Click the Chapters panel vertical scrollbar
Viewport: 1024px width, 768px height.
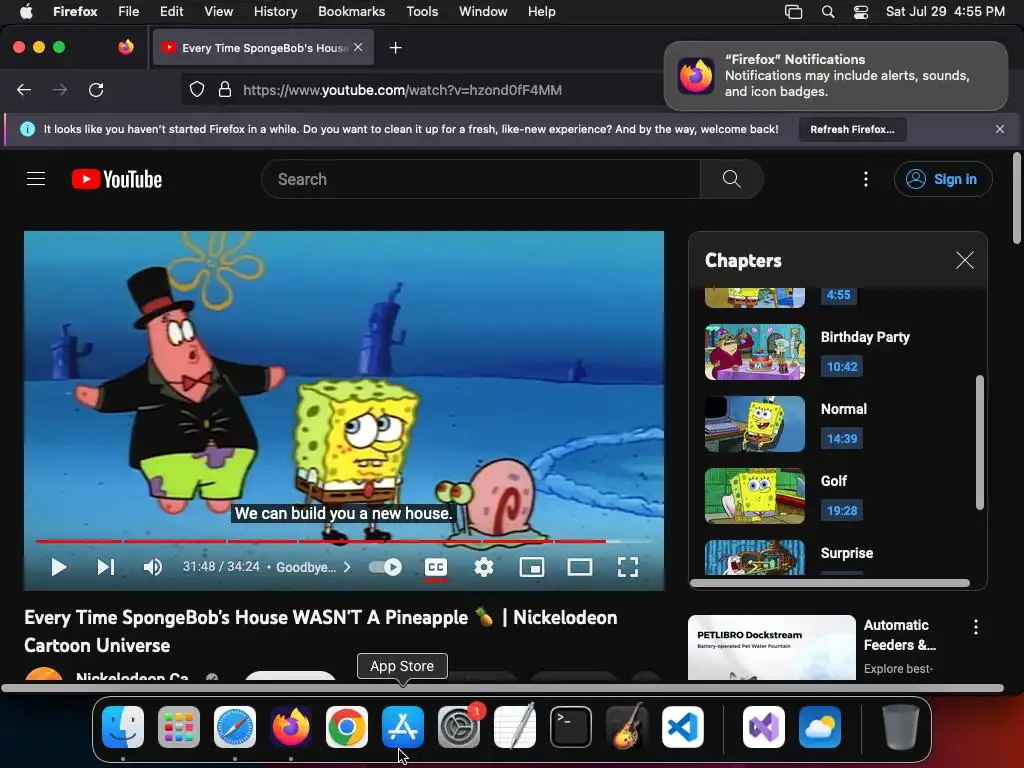coord(980,442)
